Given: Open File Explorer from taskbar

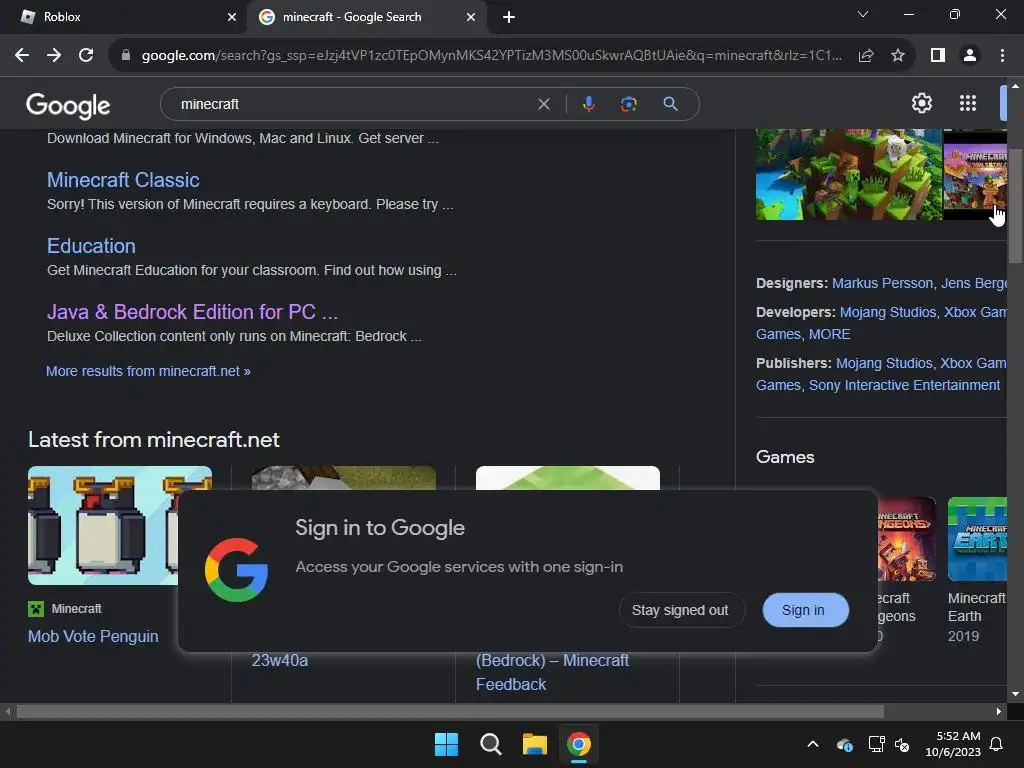Looking at the screenshot, I should tap(534, 744).
